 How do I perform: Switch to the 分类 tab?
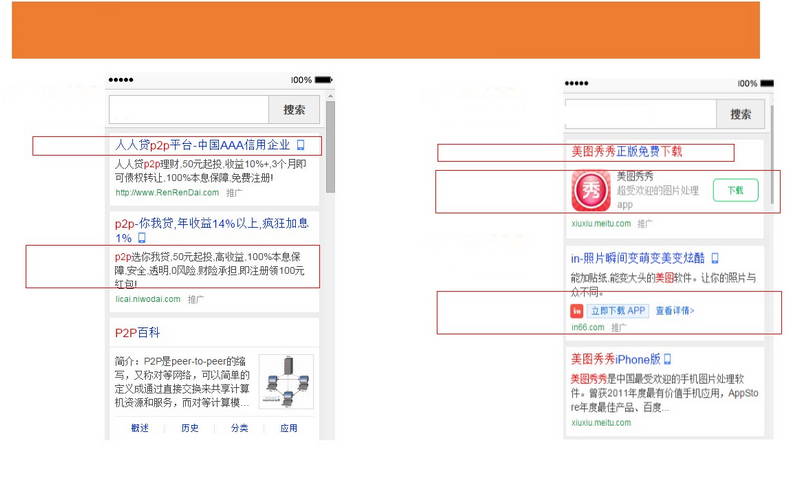[x=239, y=428]
